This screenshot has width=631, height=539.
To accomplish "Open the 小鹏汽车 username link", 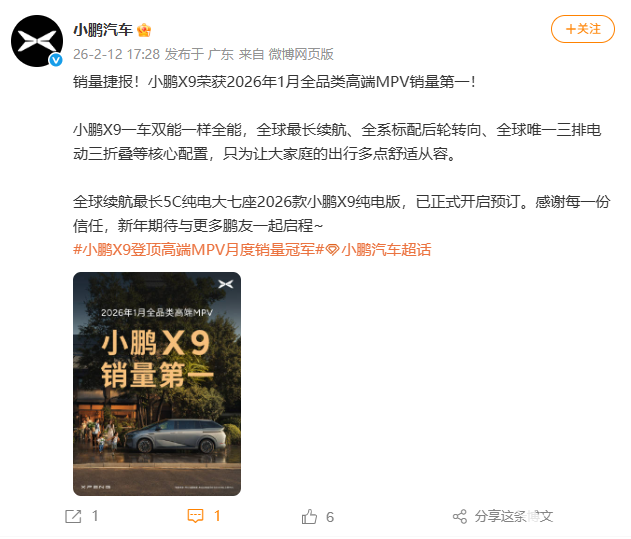I will (x=103, y=30).
